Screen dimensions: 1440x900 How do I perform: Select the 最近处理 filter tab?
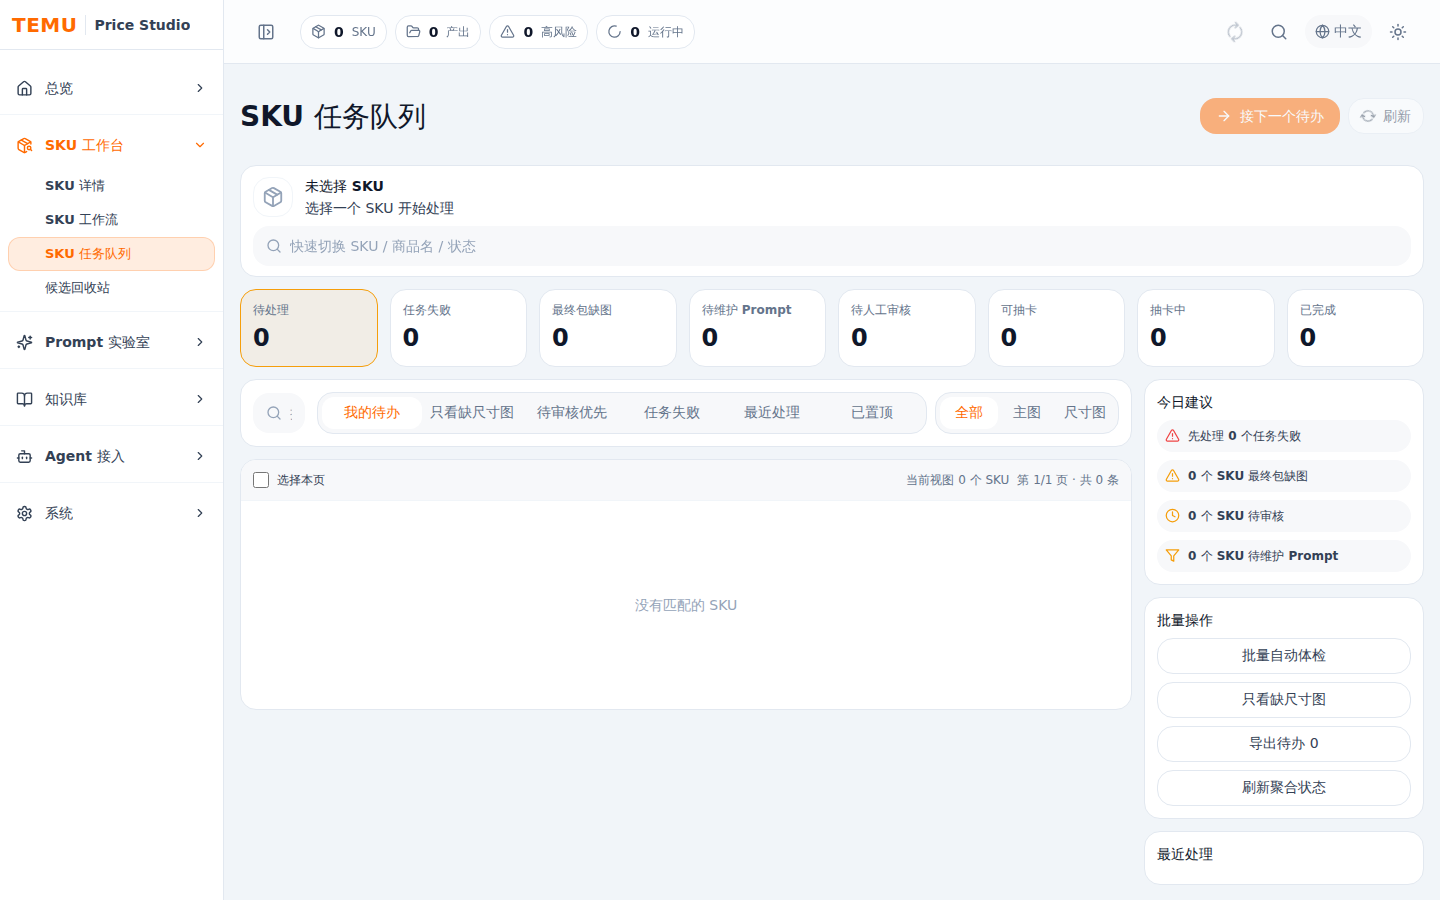click(x=772, y=413)
